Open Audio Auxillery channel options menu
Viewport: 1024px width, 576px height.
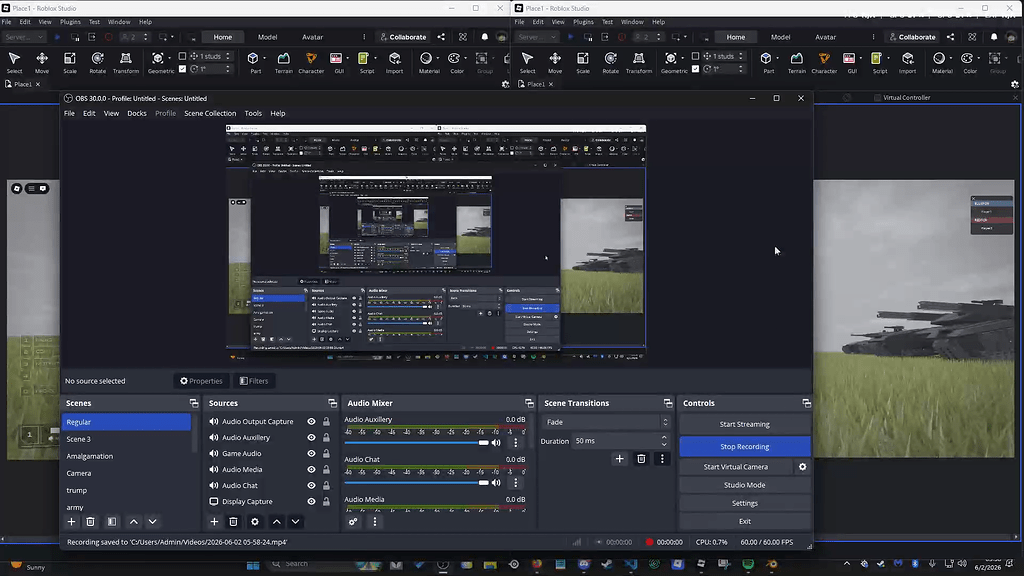(515, 443)
